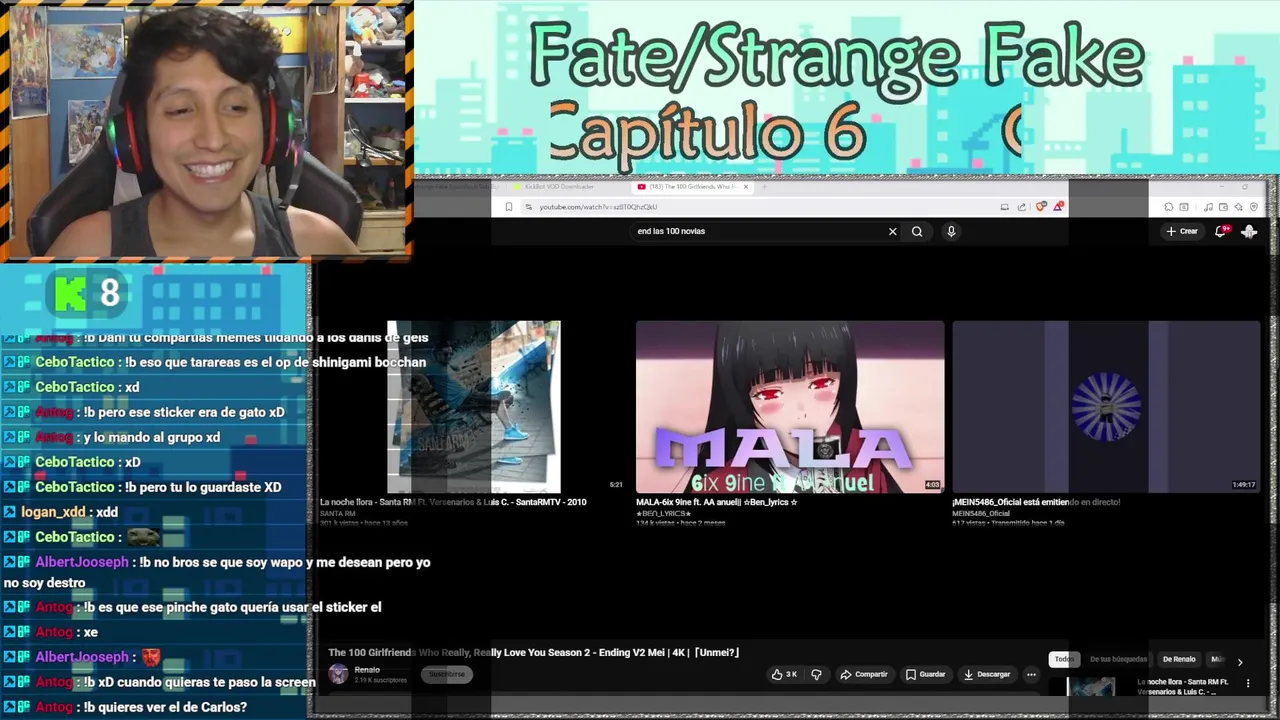Click the title MALA-6ix 9ine ft. AA anuel
This screenshot has width=1280, height=720.
click(x=716, y=502)
